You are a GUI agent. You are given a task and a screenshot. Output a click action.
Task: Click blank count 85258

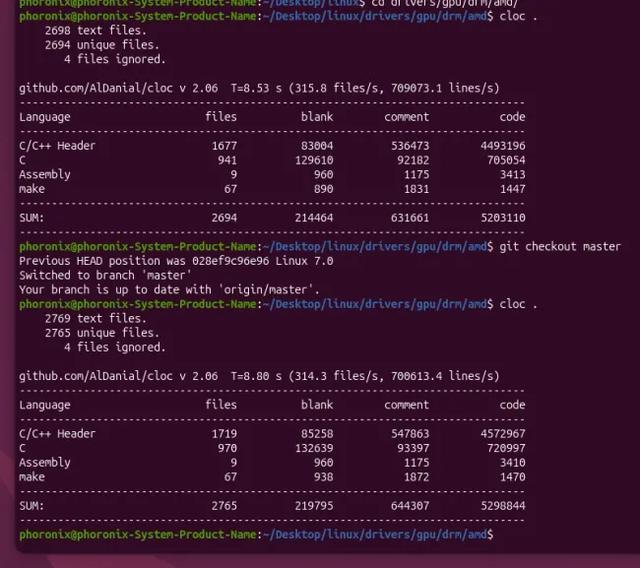coord(317,433)
